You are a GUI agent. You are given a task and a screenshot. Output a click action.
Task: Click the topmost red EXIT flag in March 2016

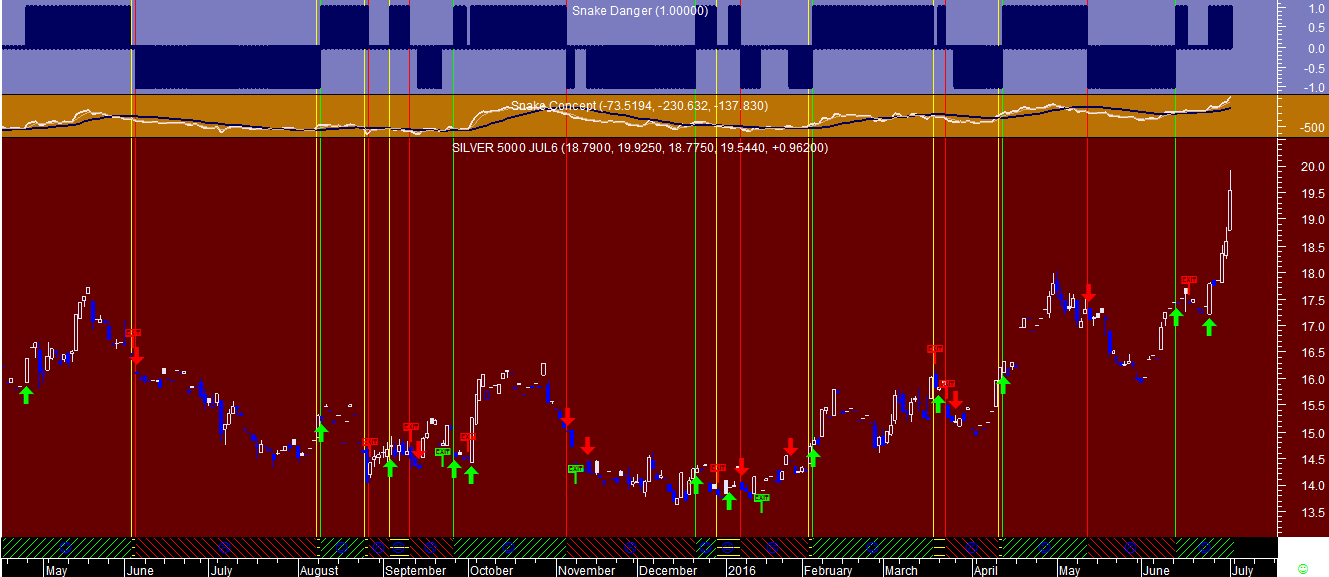coord(935,349)
